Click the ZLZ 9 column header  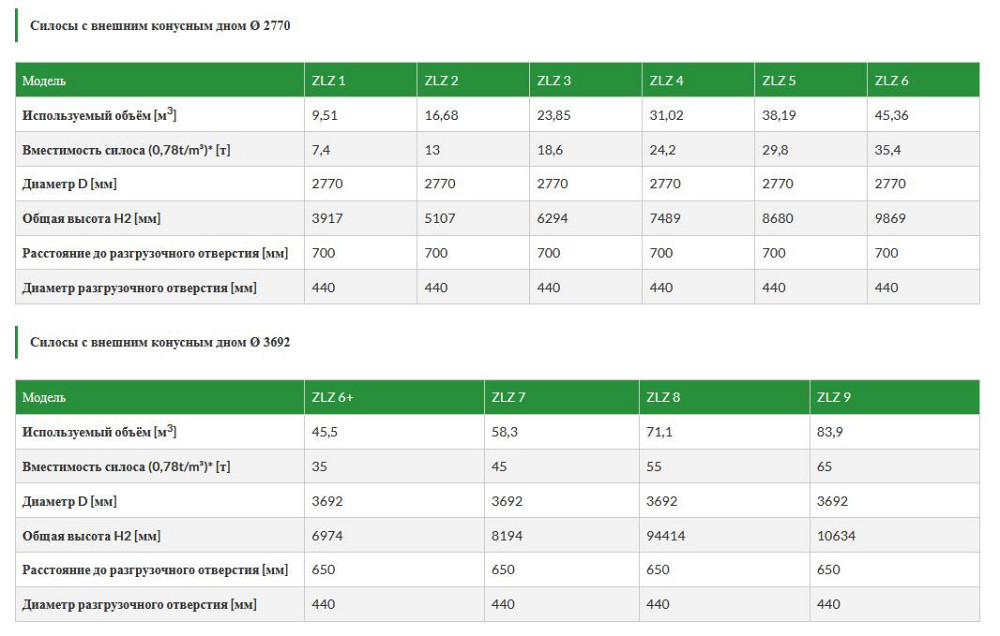[x=834, y=398]
